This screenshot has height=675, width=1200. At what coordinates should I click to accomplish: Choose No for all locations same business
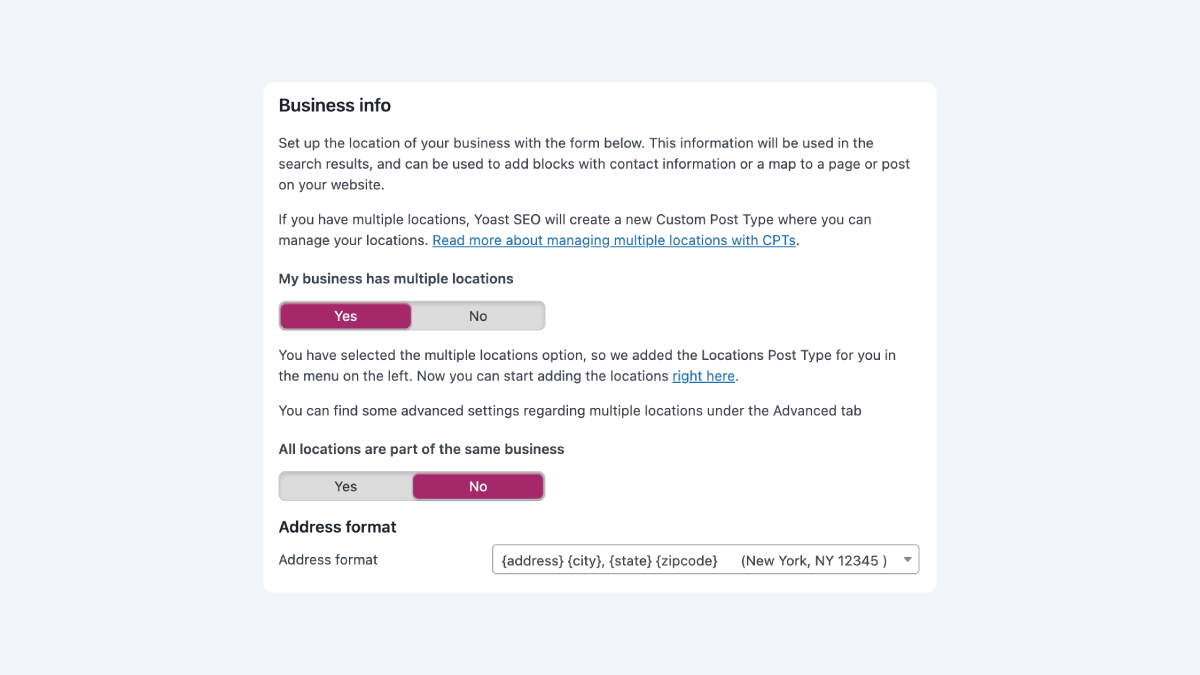tap(478, 487)
